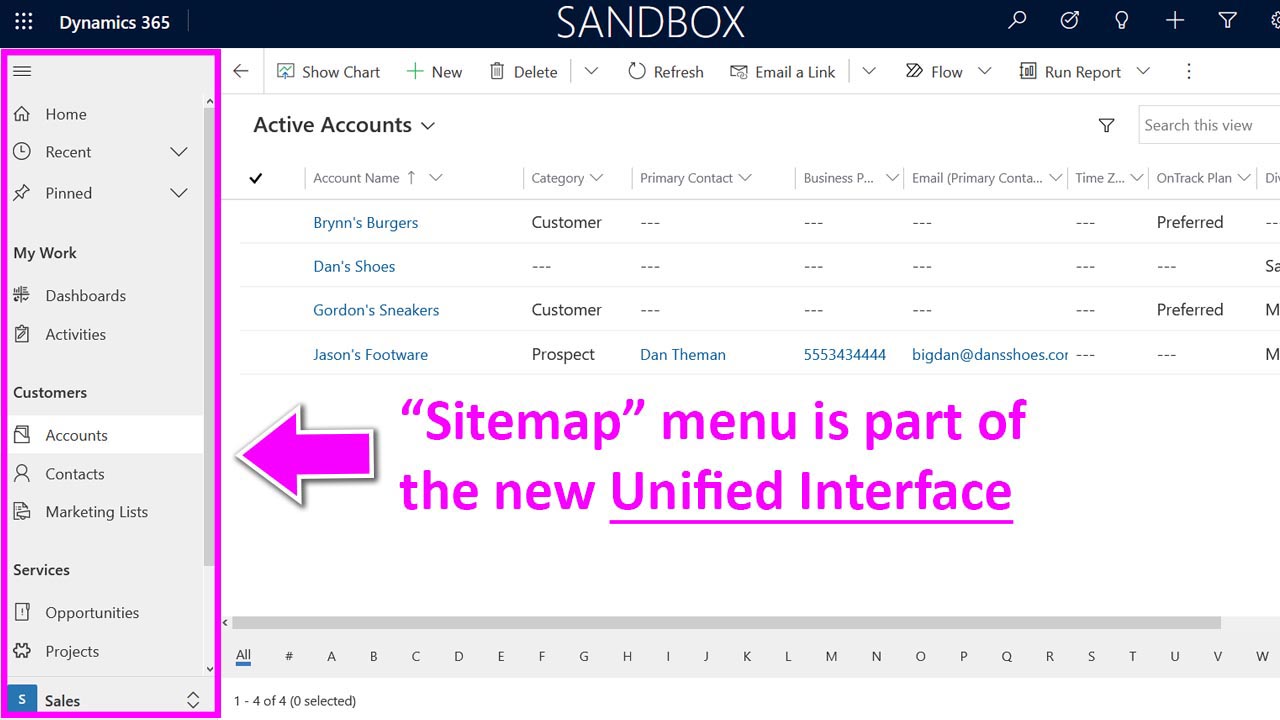This screenshot has height=720, width=1280.
Task: Click phone number 5553434444
Action: click(845, 354)
